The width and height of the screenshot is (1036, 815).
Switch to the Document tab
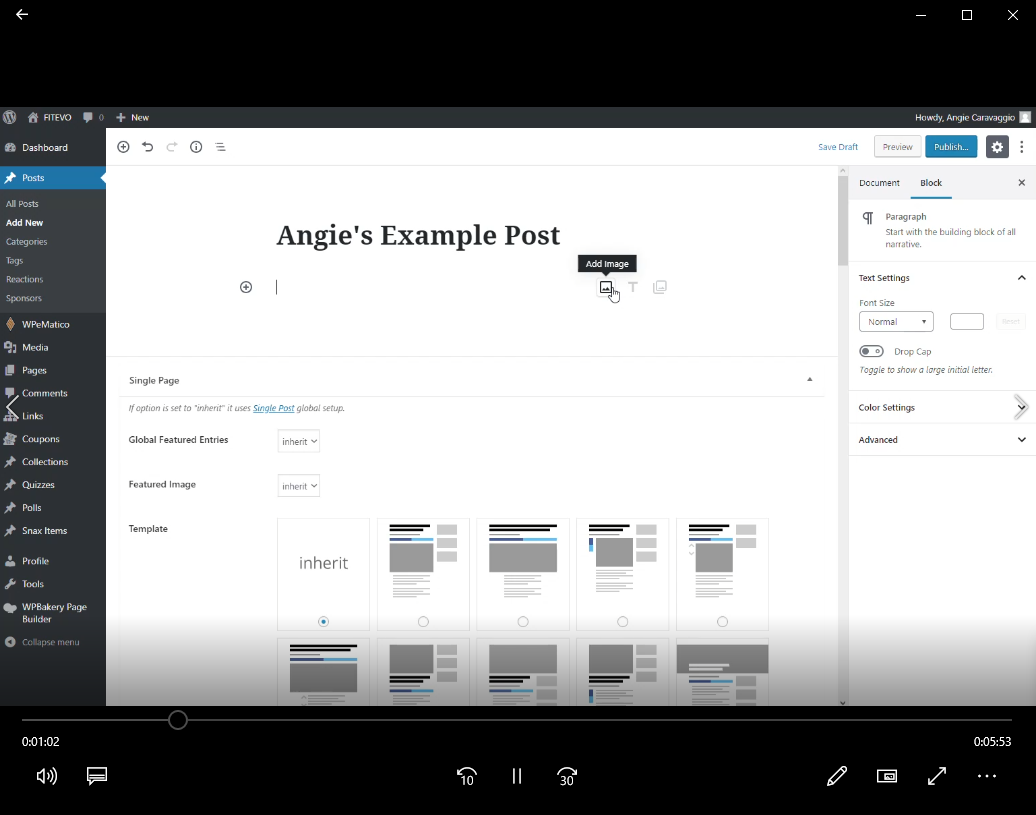coord(879,183)
